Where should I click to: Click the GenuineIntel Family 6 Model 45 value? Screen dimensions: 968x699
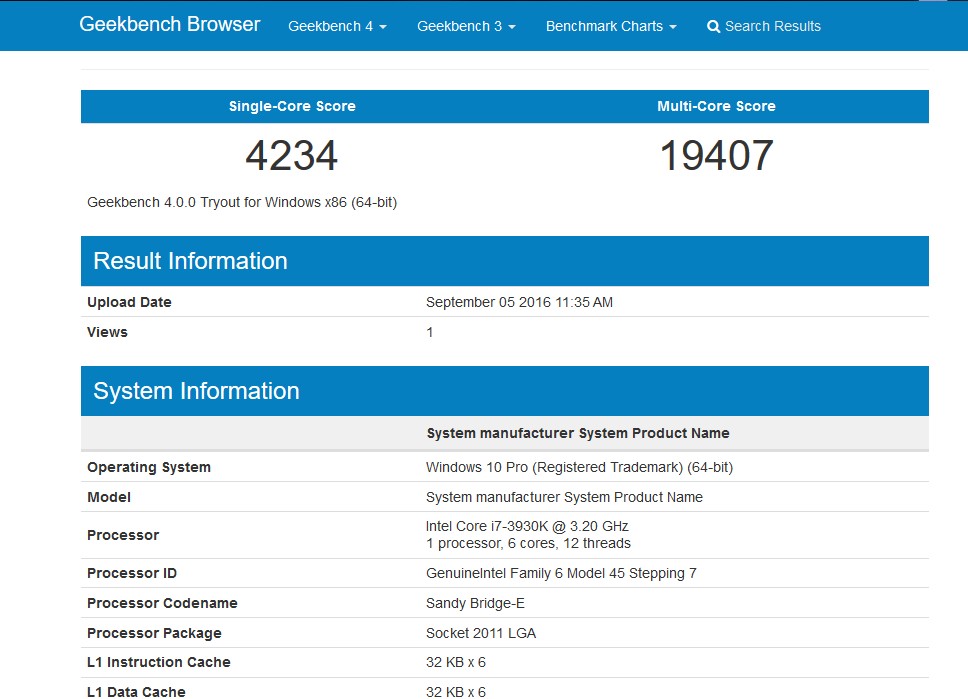click(x=561, y=574)
